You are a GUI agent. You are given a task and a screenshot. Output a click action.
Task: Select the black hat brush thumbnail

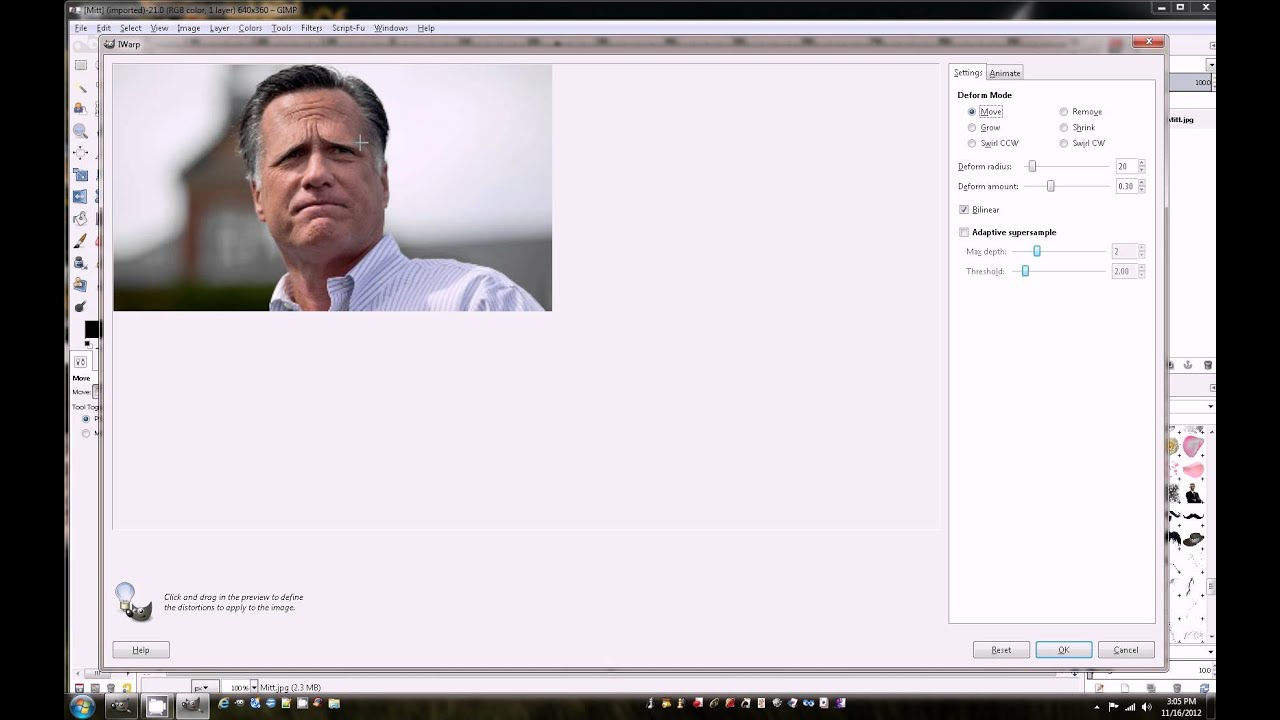(x=1193, y=540)
